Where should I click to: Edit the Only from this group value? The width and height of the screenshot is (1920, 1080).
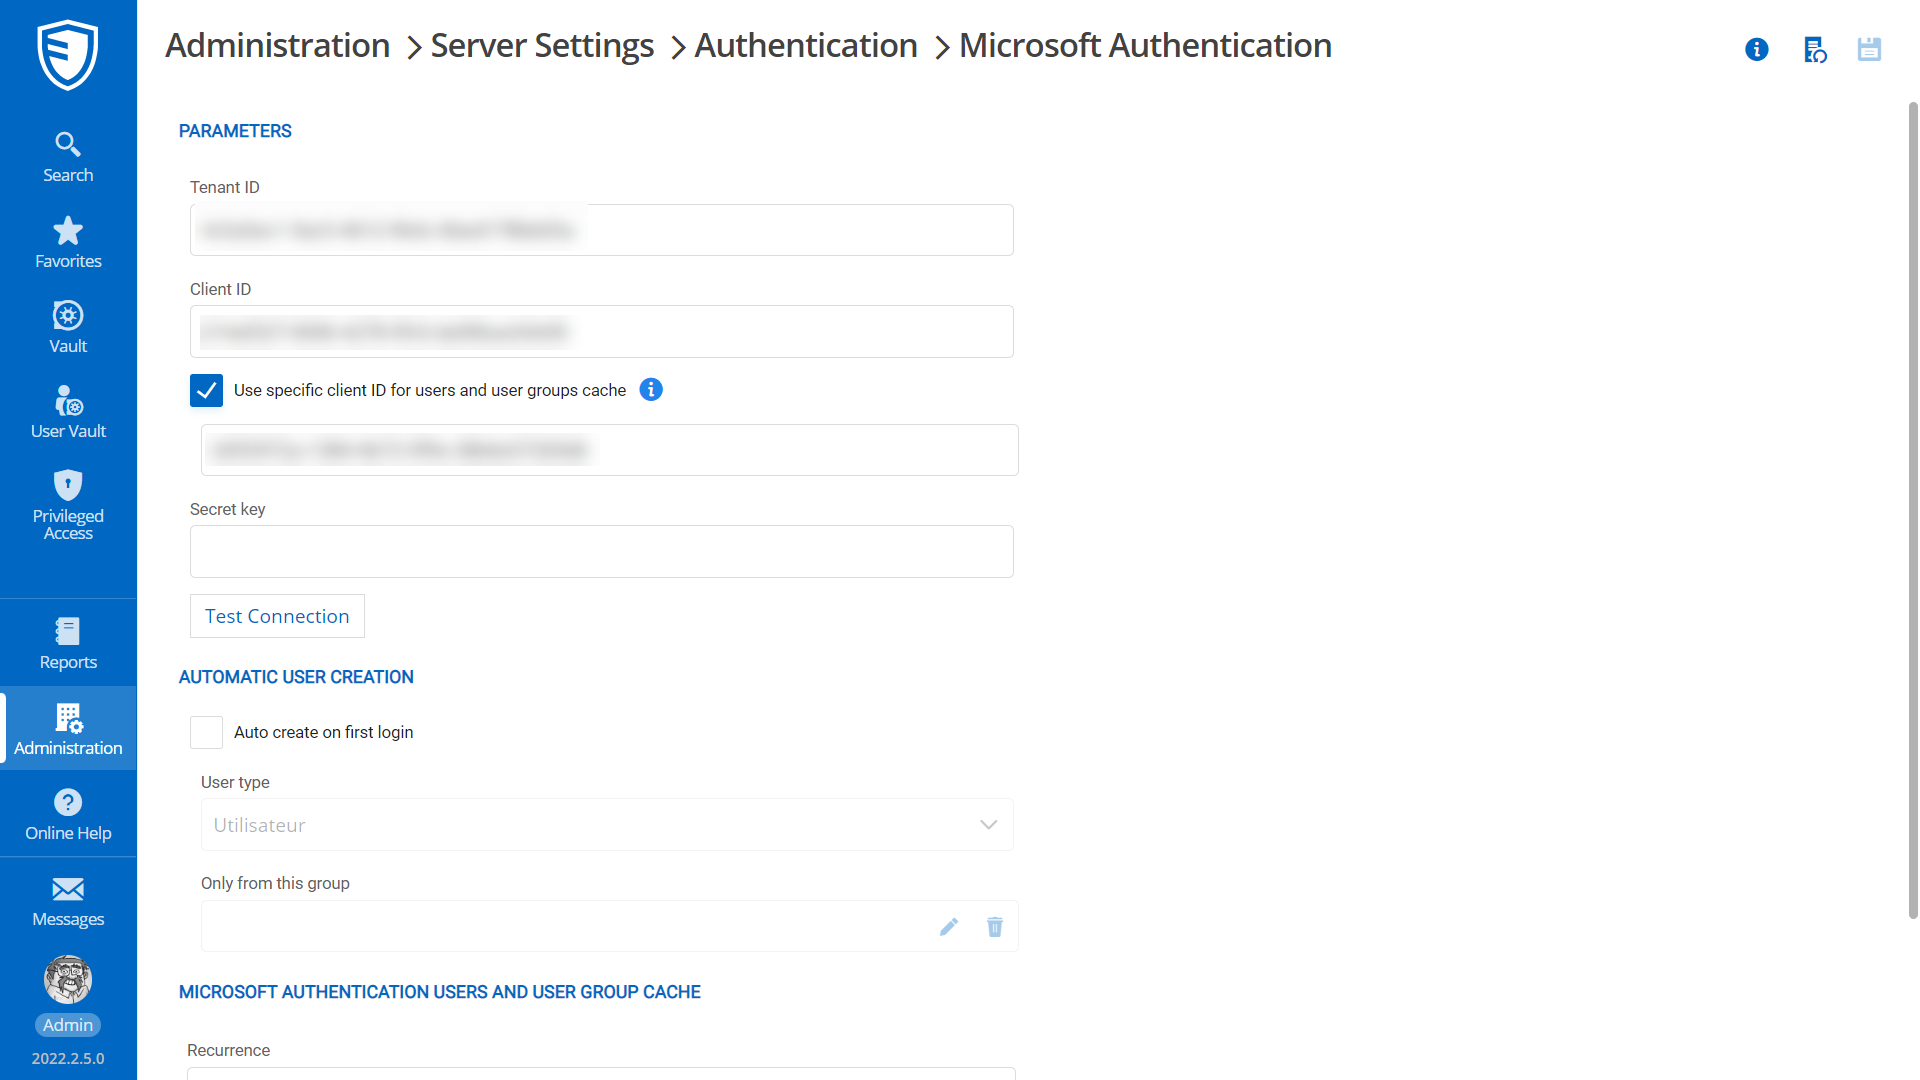coord(948,926)
